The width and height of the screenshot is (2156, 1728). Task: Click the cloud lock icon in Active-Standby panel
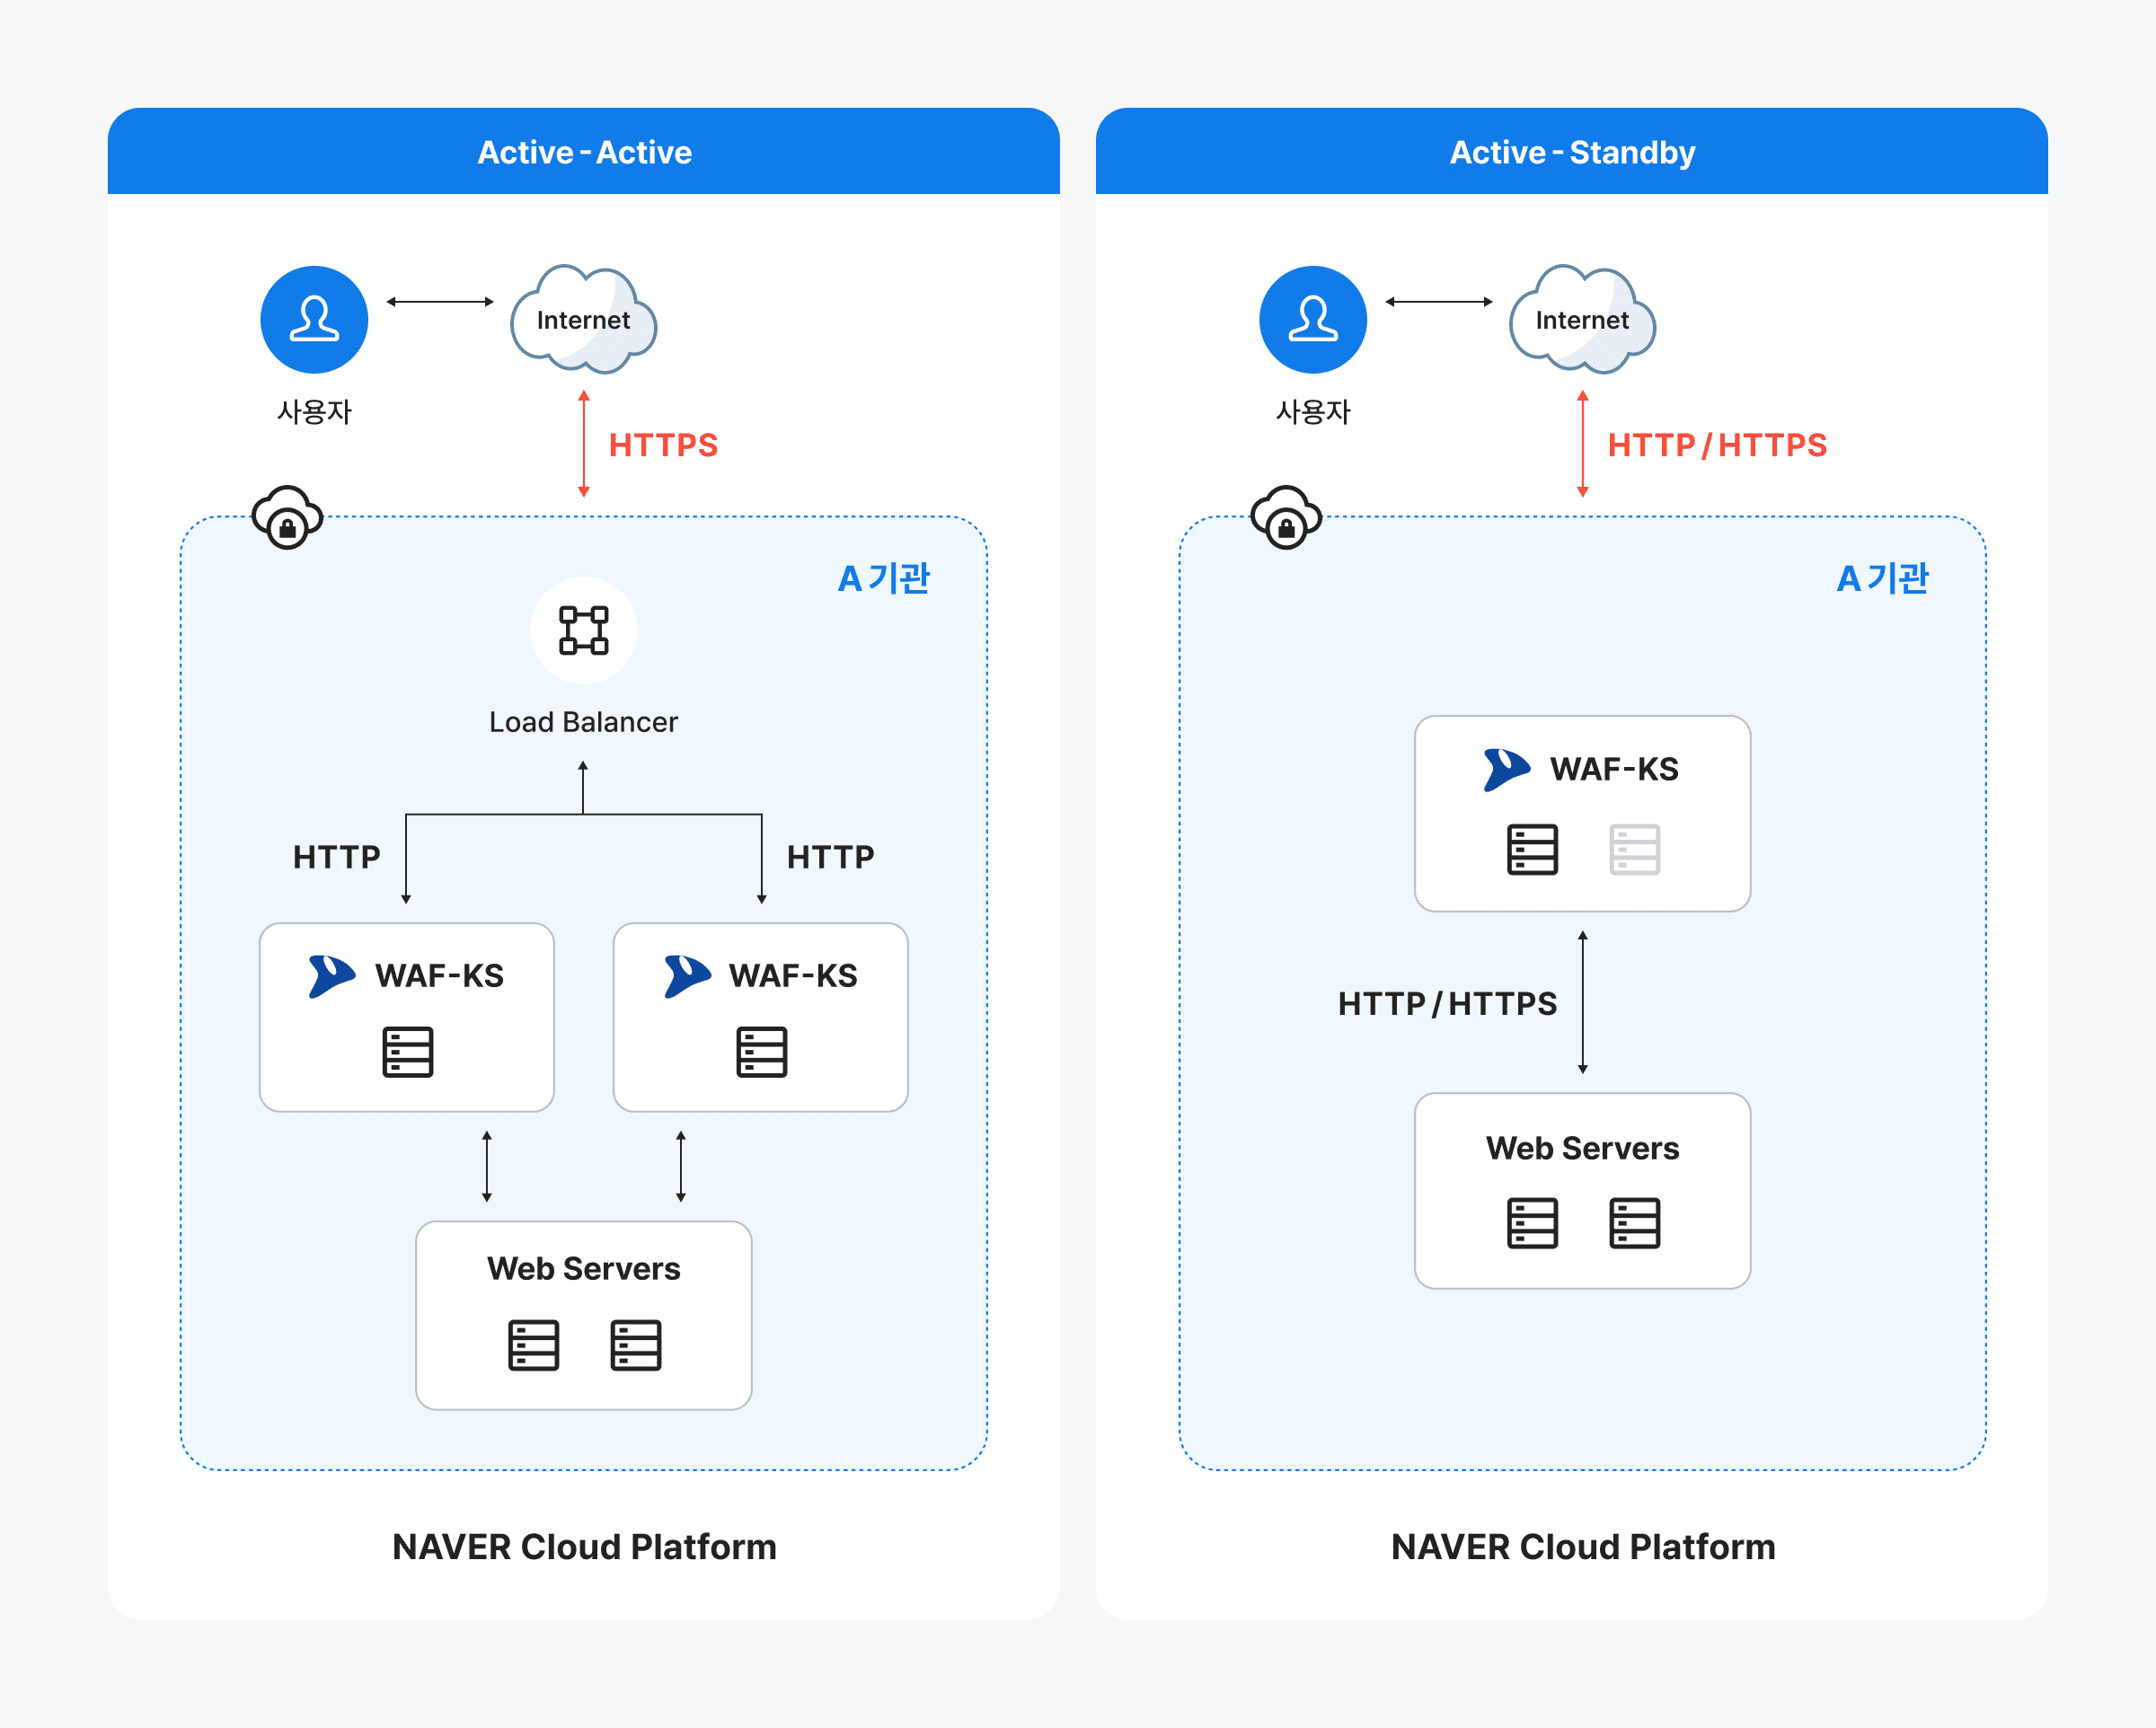click(x=1286, y=518)
